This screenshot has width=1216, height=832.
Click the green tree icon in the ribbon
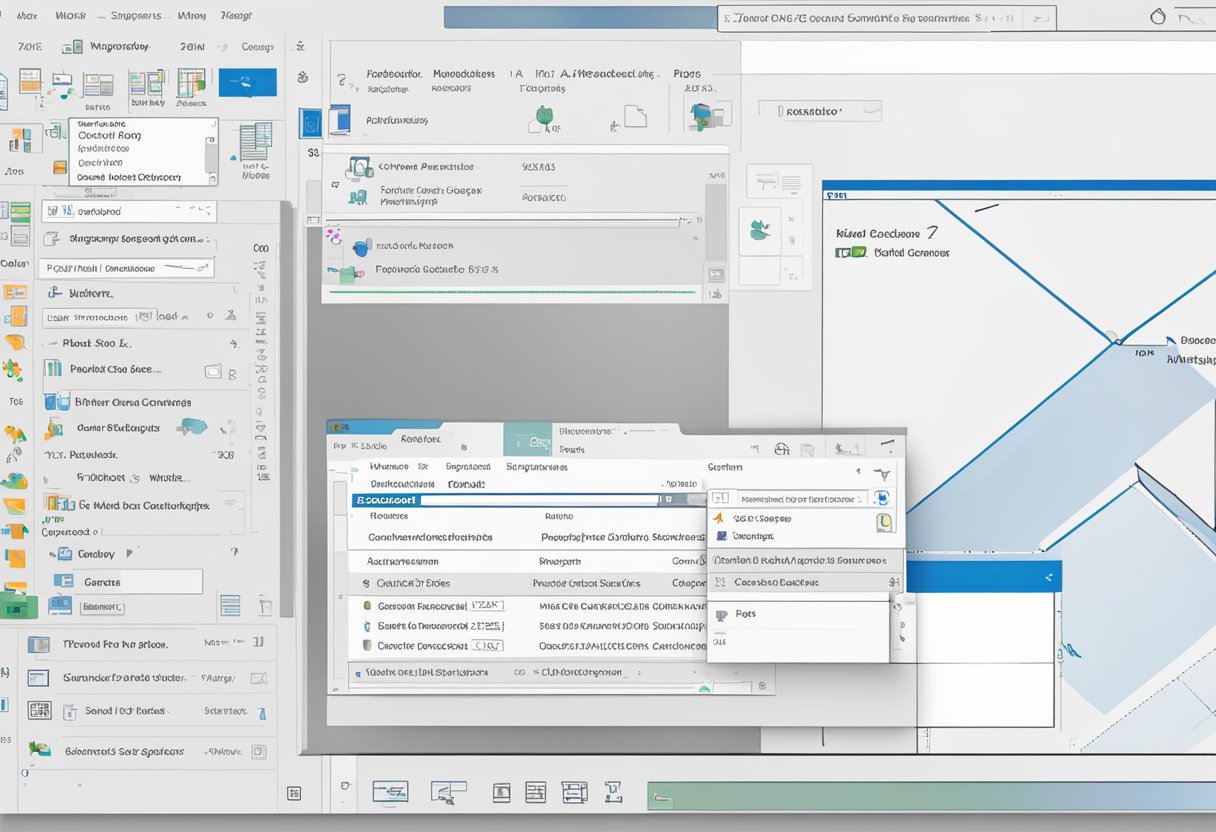coord(544,116)
